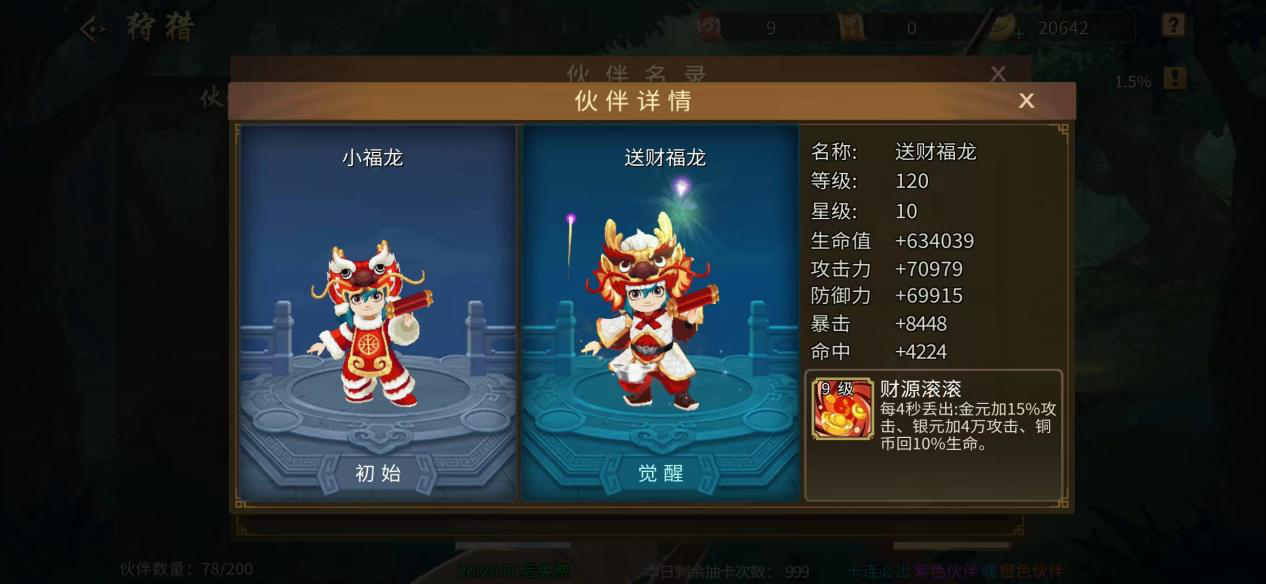Click the exclamation info icon near 1.5%
This screenshot has height=584, width=1266.
[x=1175, y=78]
